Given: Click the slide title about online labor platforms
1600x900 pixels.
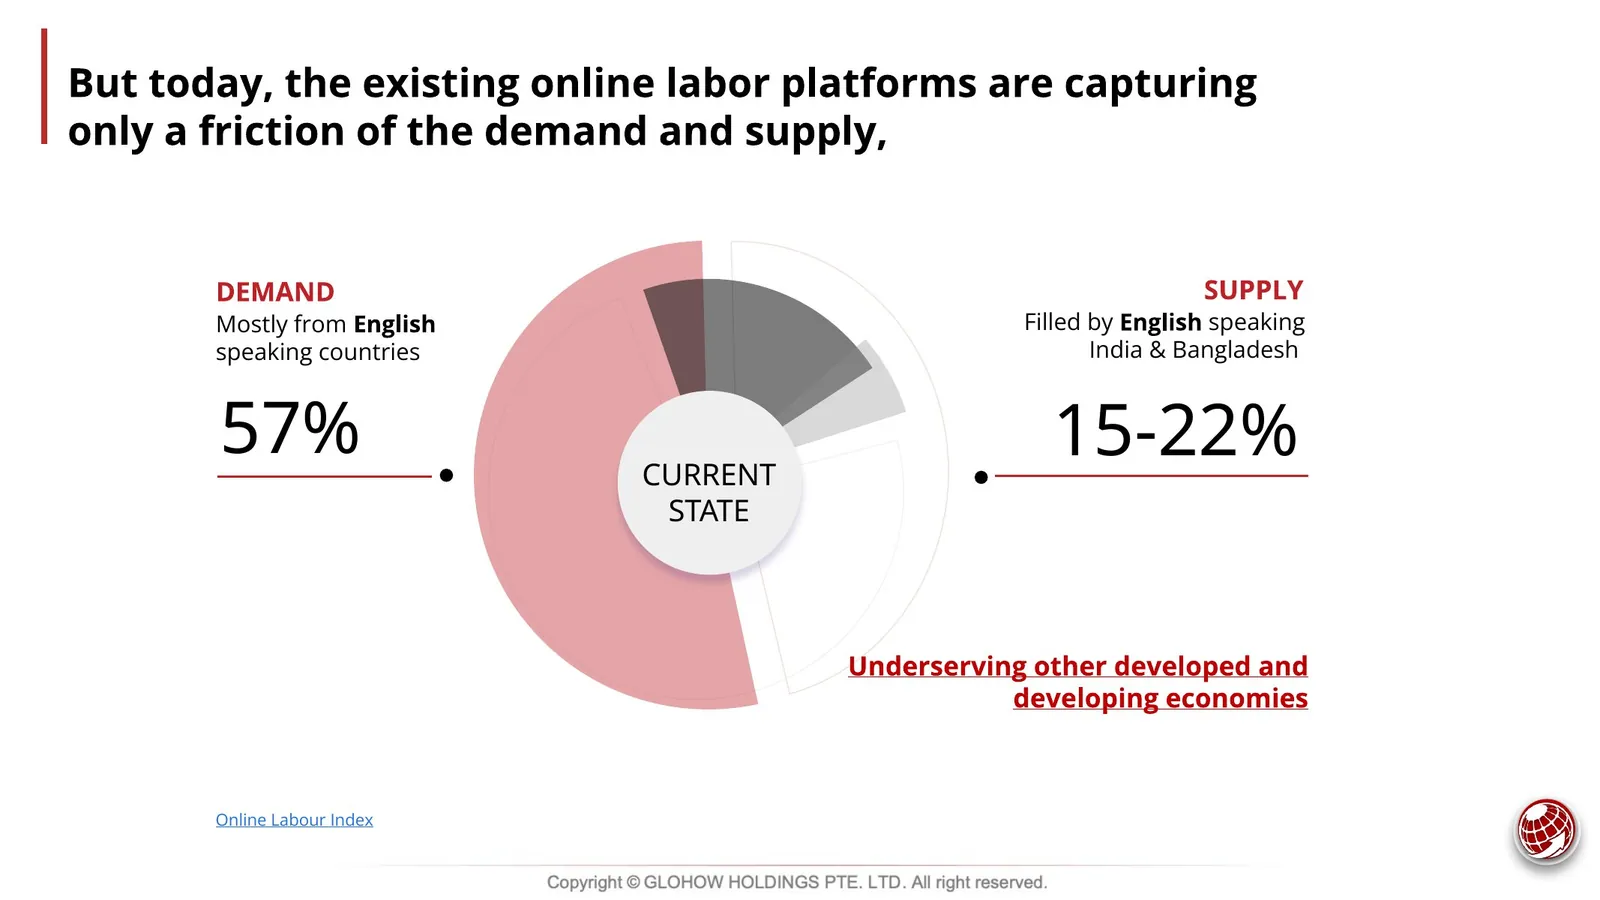Looking at the screenshot, I should point(662,107).
